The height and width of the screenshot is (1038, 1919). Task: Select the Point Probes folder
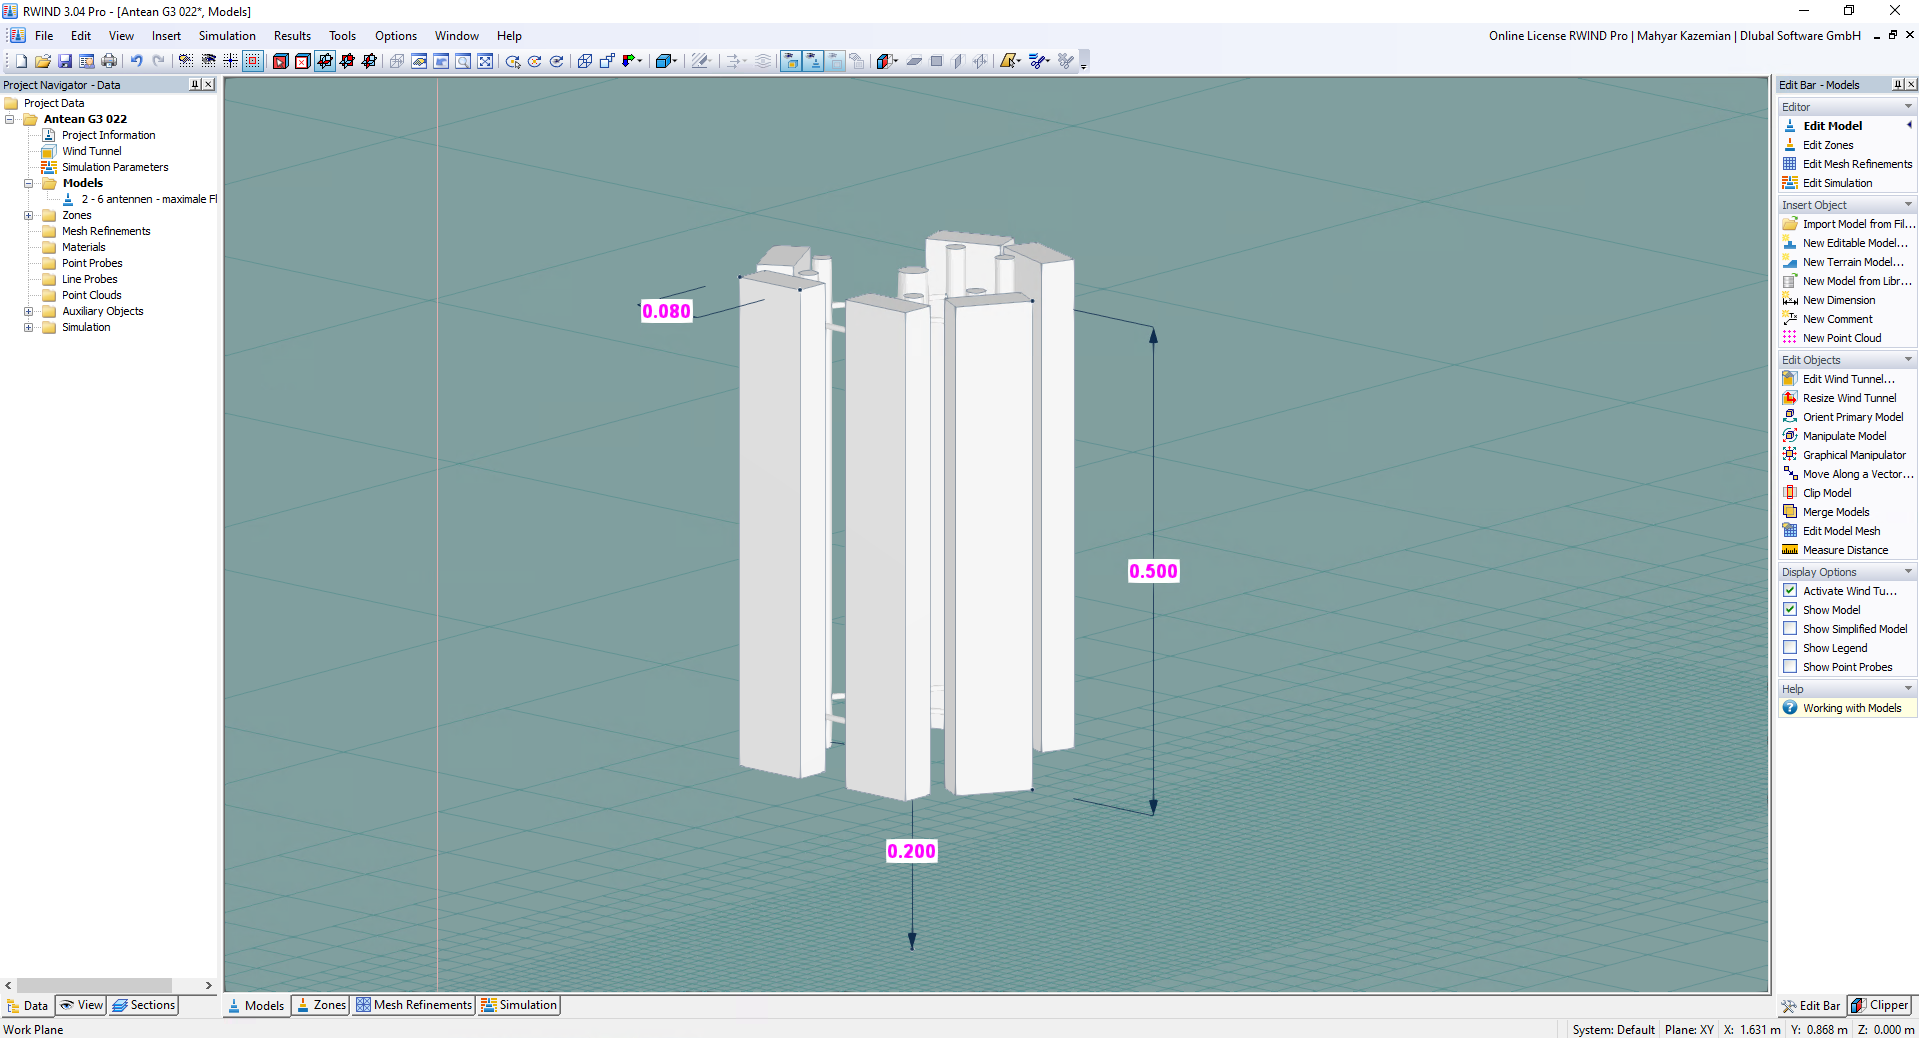92,263
